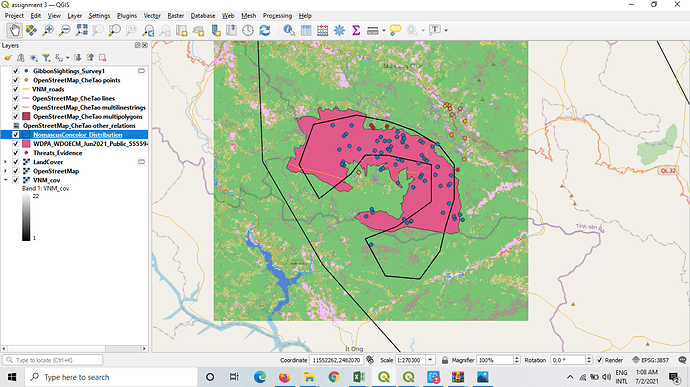Open the Processing menu
690x387 pixels.
tap(277, 16)
